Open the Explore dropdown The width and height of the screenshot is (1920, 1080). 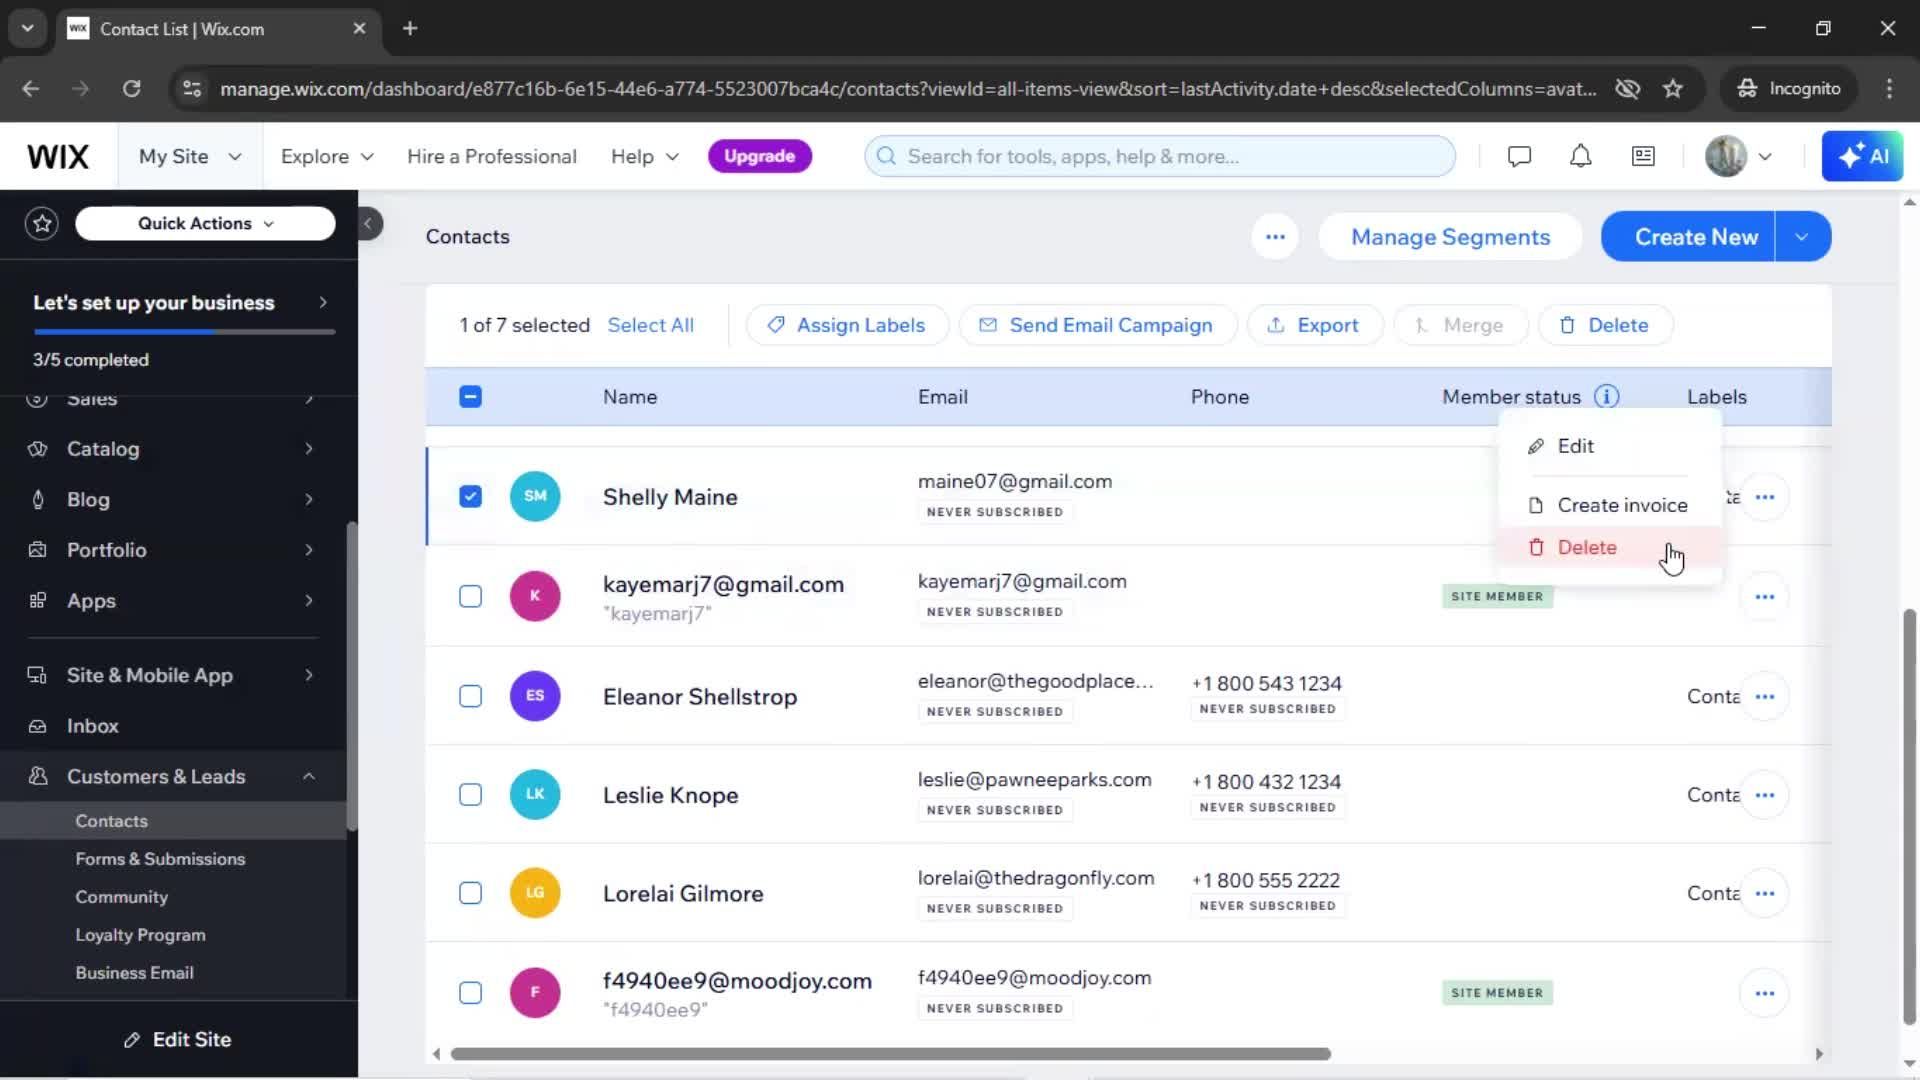coord(327,156)
